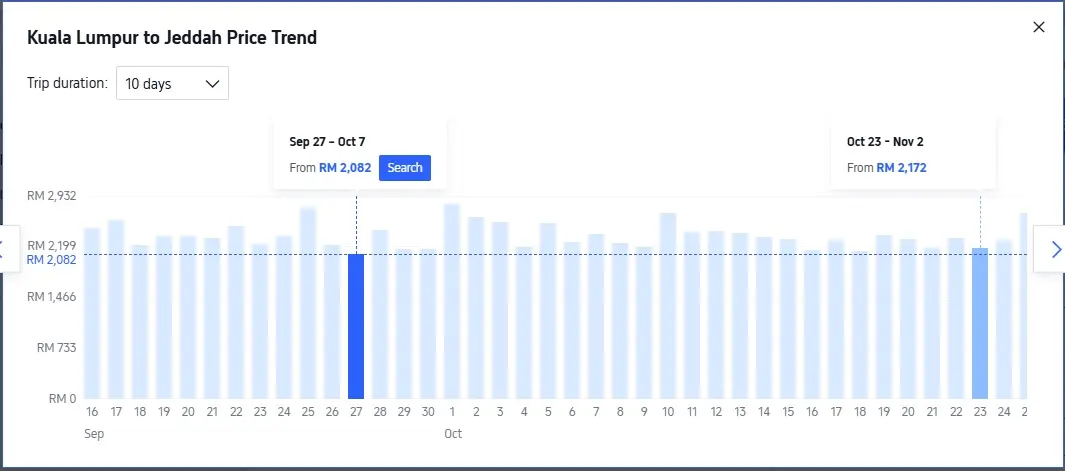Select the Sep 16 price bar
Screen dimensions: 1065x471
click(92, 313)
